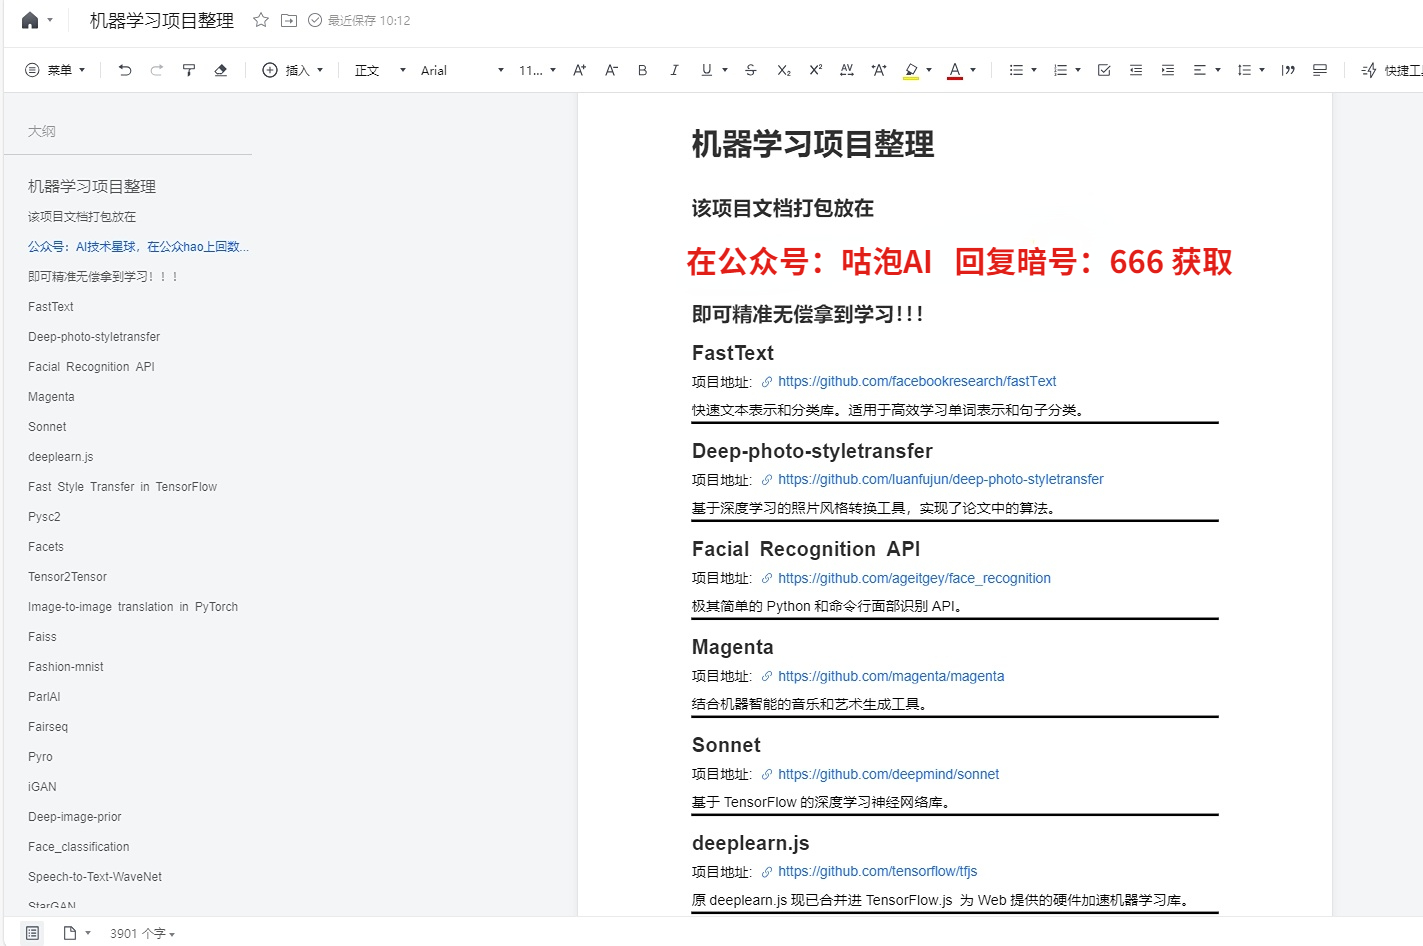The image size is (1423, 946).
Task: Click the document title 机器学习项目整理 in header
Action: tap(162, 20)
